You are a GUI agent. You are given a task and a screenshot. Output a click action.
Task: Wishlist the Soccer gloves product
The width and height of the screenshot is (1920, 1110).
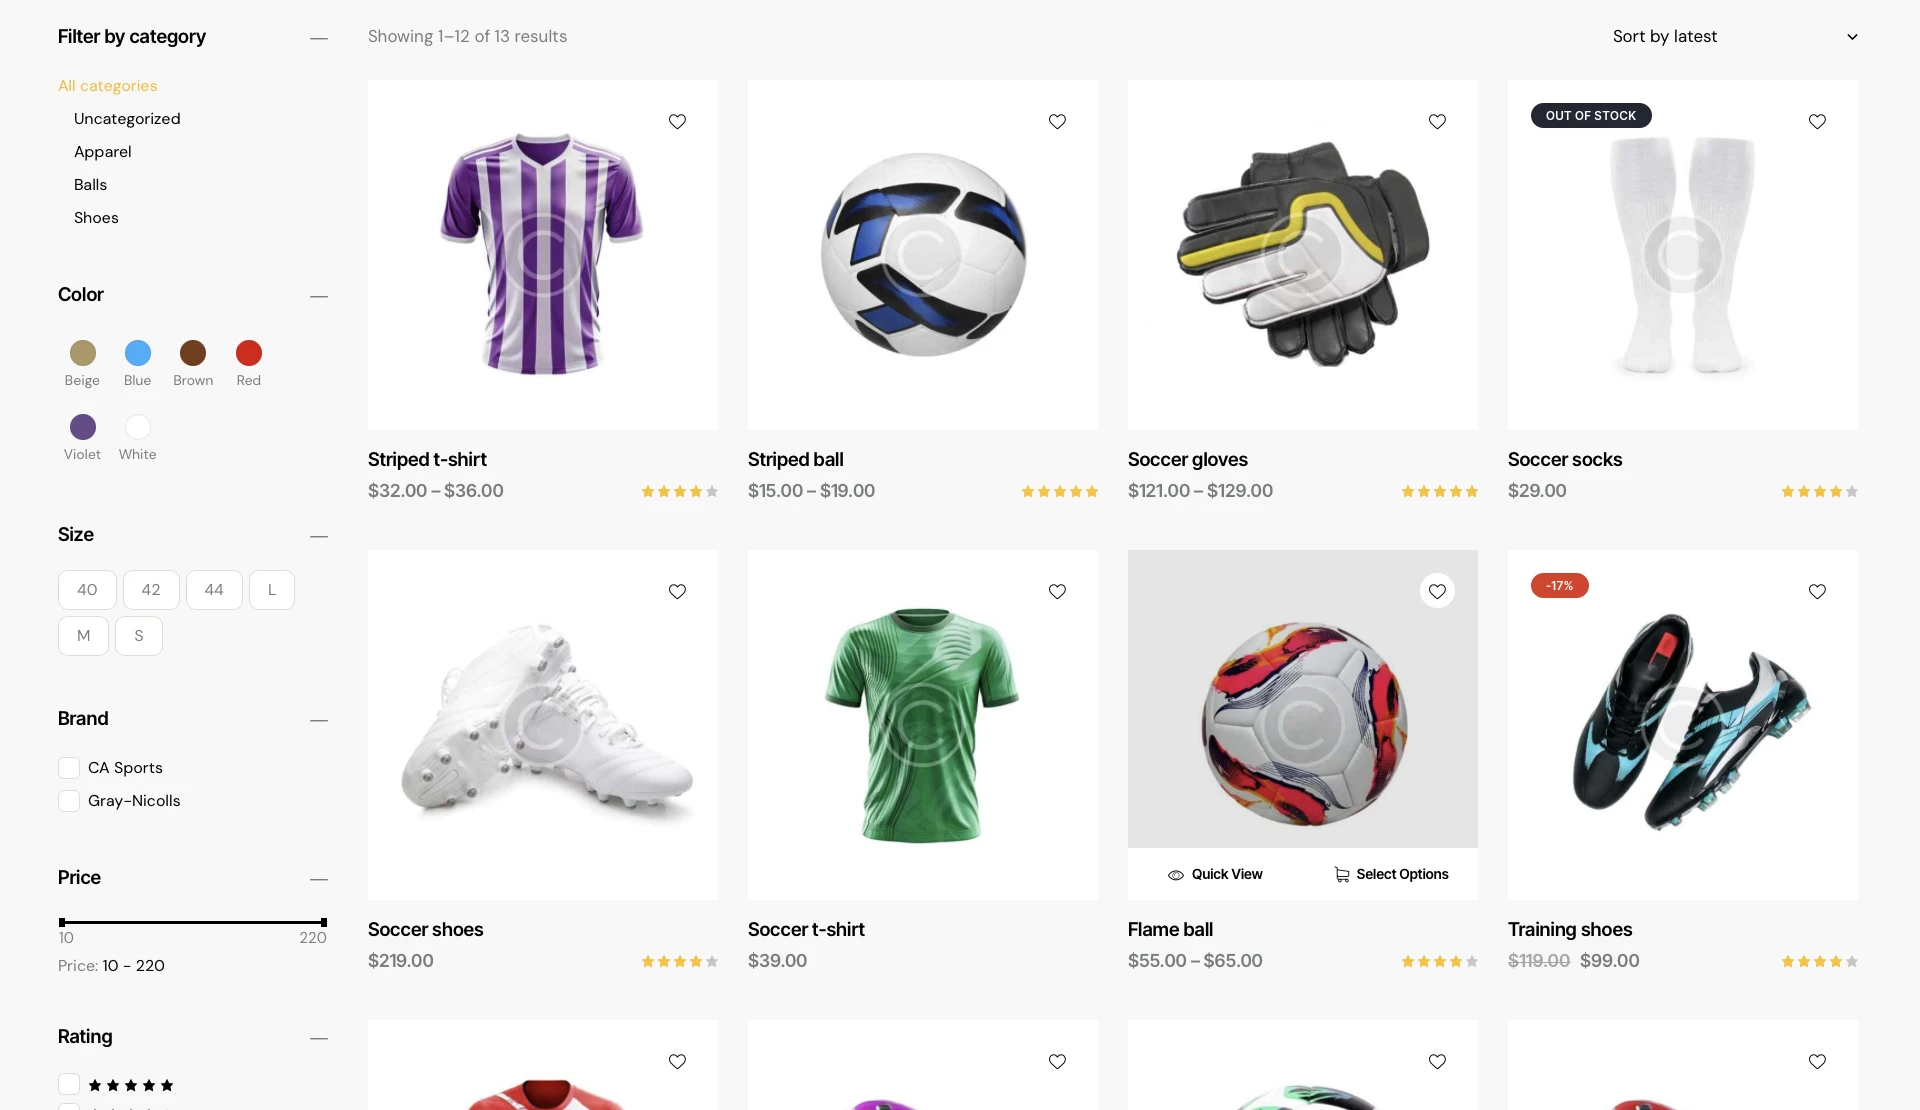point(1437,122)
